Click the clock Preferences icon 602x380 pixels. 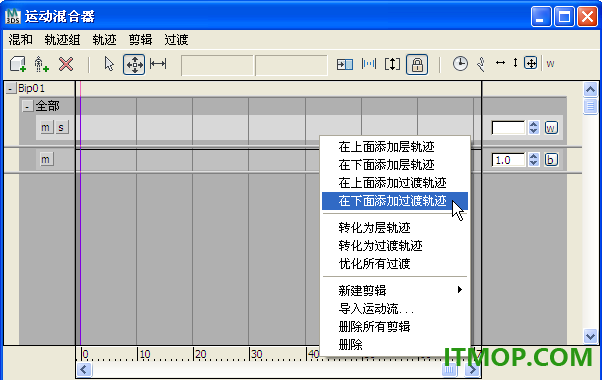(460, 64)
